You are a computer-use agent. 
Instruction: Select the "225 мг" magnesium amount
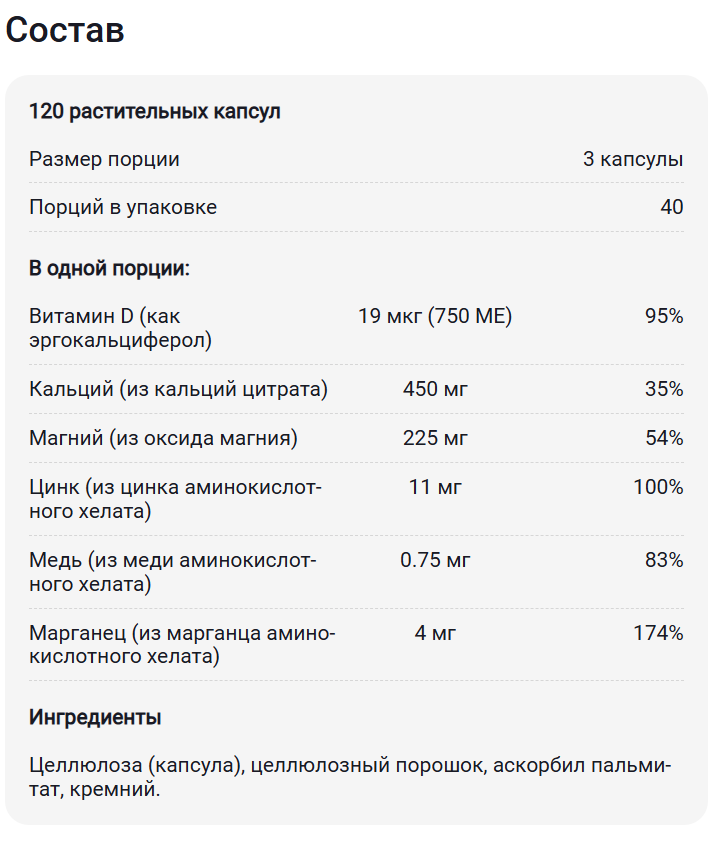point(434,438)
